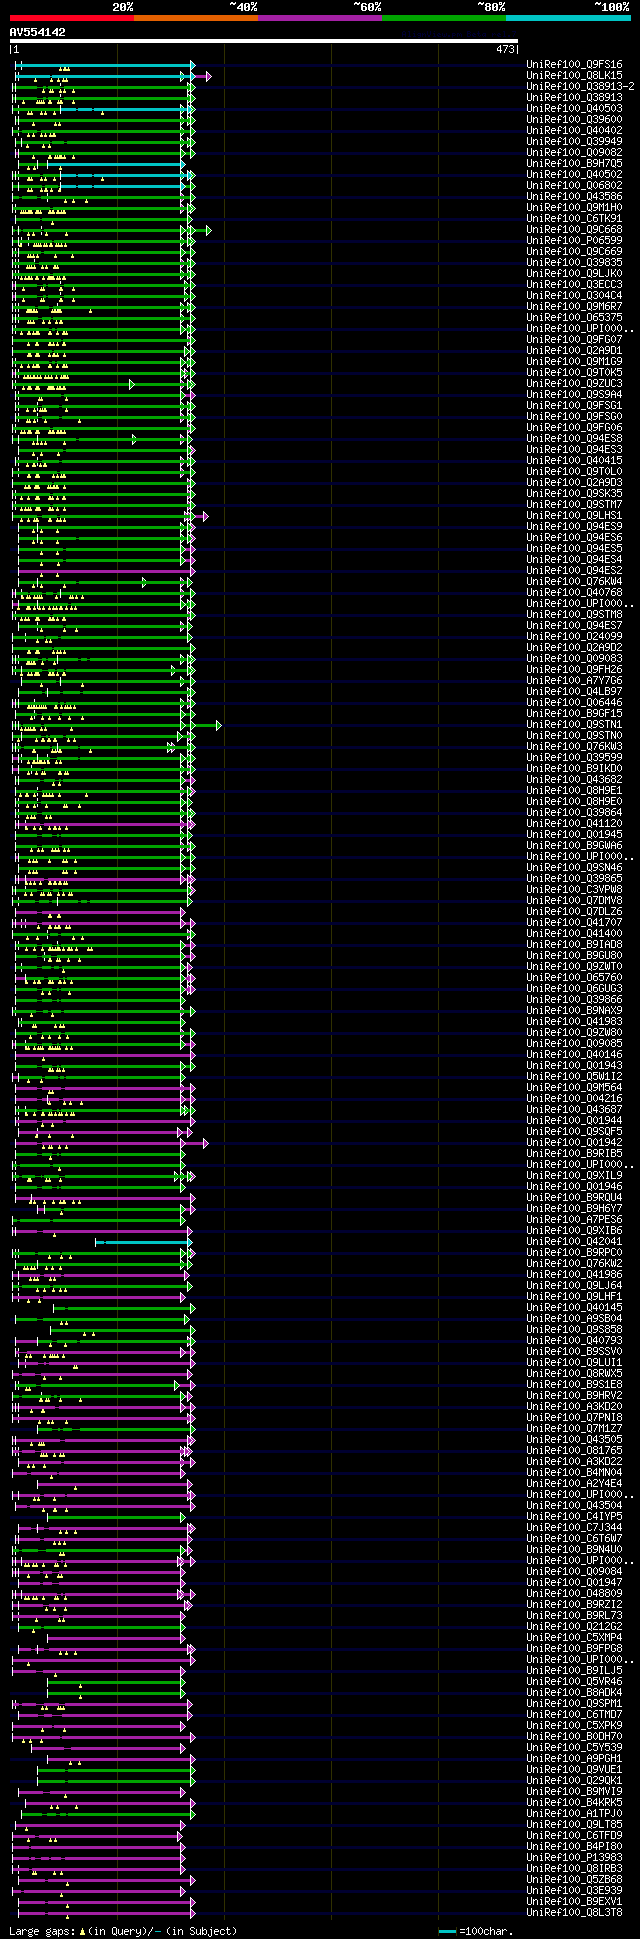Select hit label UniRef100_Q8L3T8
The image size is (640, 1939).
(574, 1912)
